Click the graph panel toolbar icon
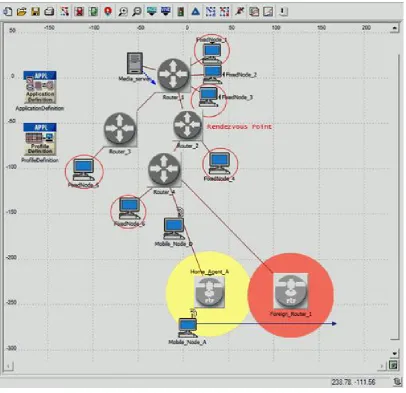This screenshot has width=406, height=393. pos(268,12)
